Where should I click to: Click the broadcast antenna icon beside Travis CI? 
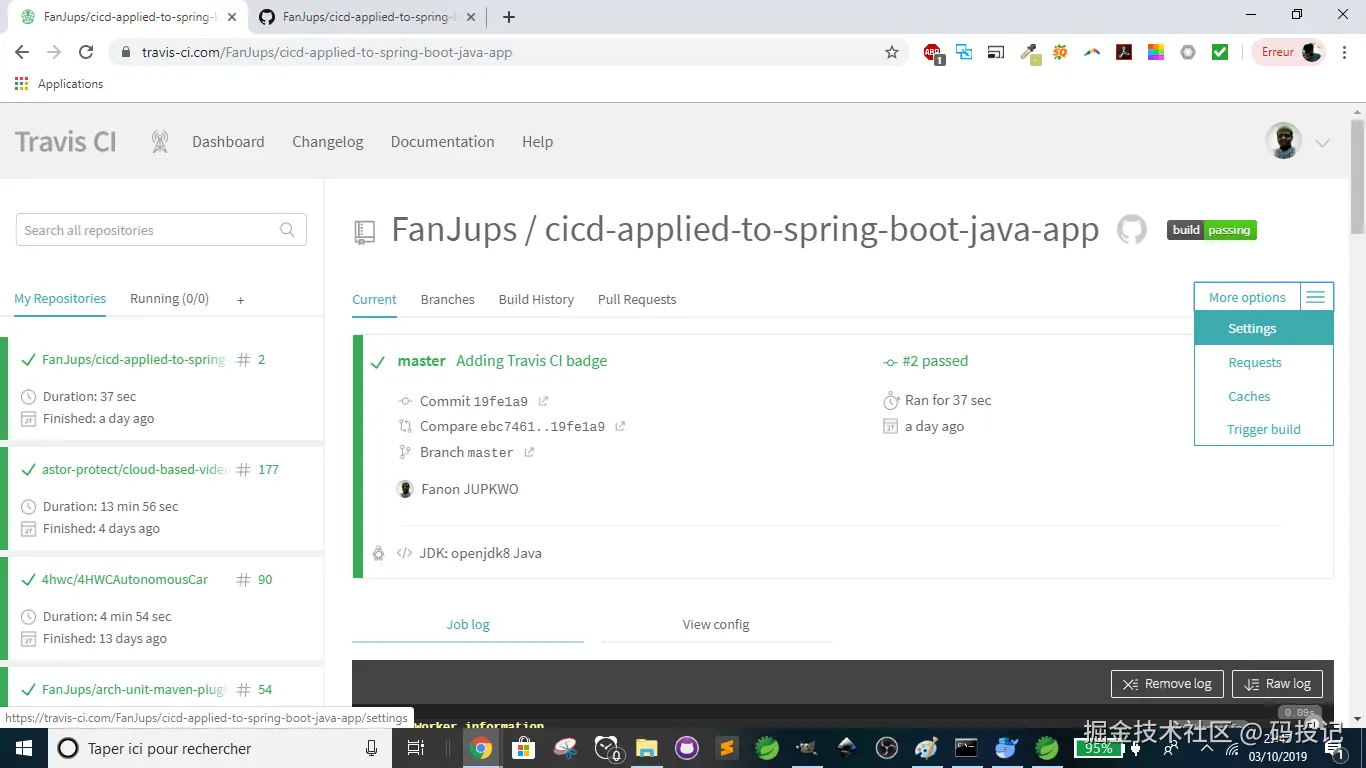160,142
